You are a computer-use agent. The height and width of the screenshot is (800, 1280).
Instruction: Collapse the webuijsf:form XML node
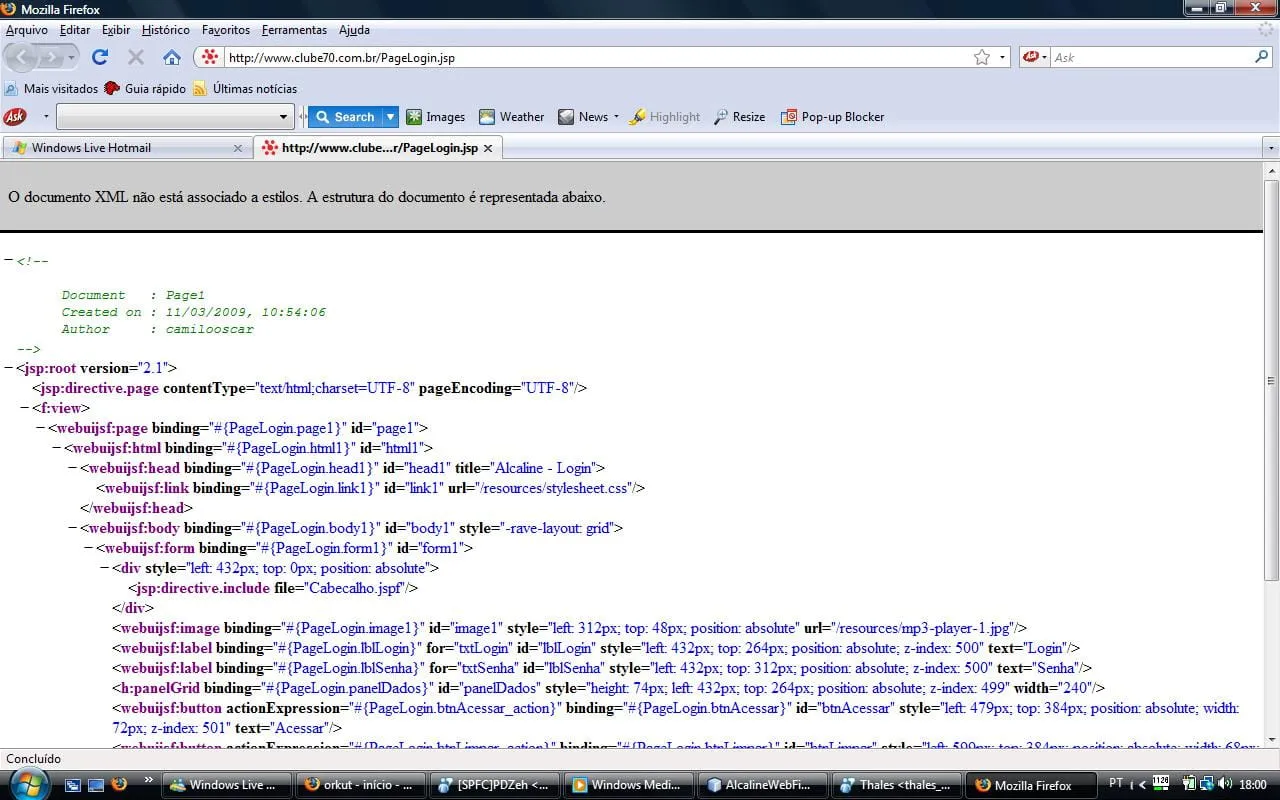(x=89, y=548)
